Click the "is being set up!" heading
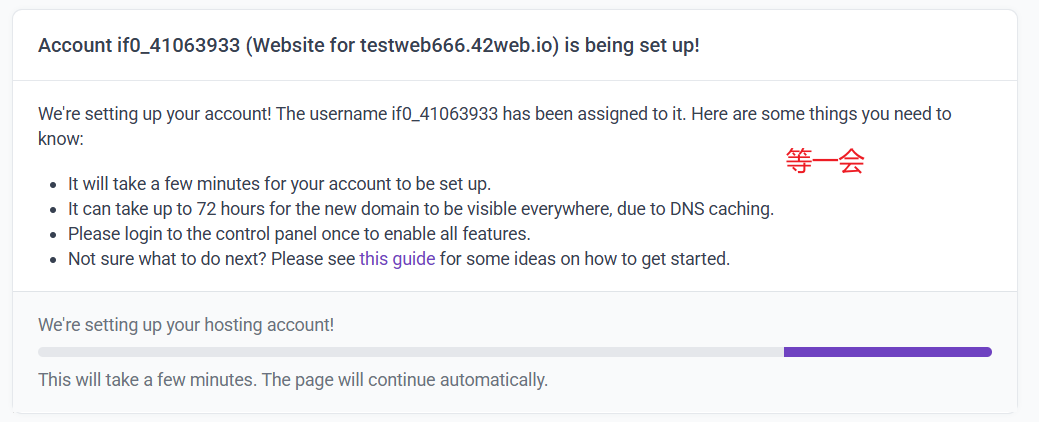The image size is (1039, 422). pos(631,47)
